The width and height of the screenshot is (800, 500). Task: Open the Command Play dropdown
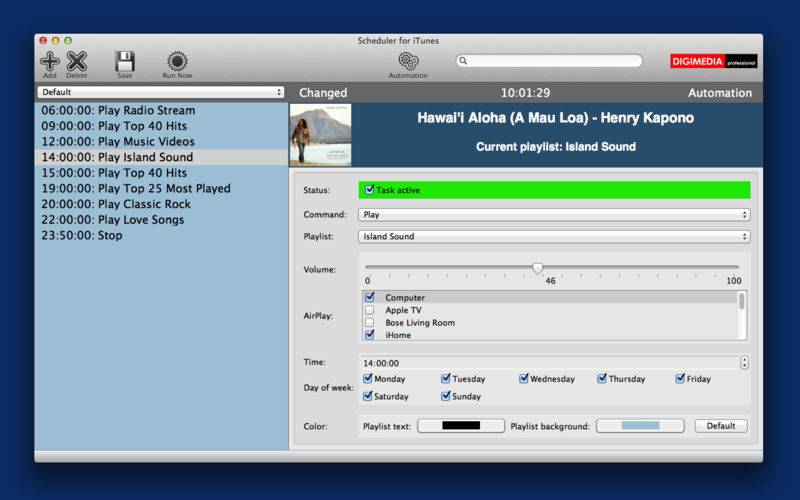point(554,215)
